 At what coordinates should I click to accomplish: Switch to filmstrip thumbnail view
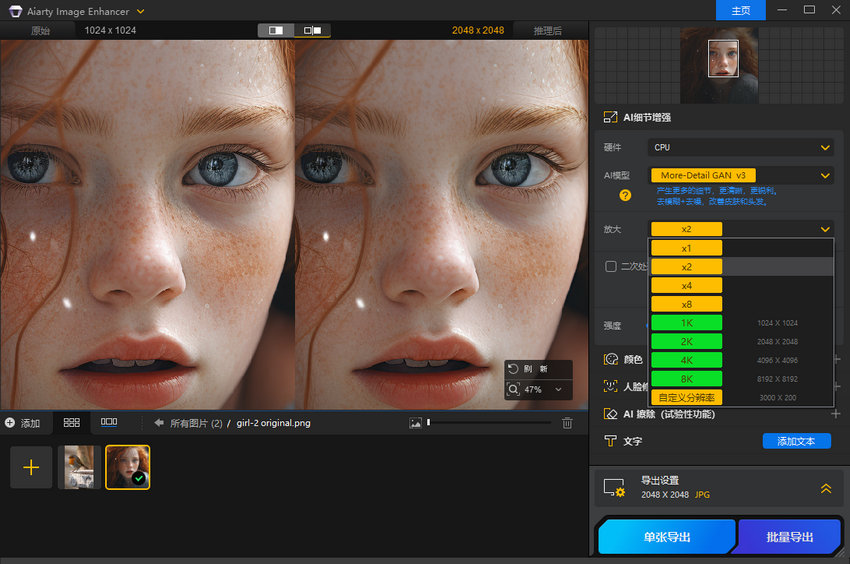pyautogui.click(x=109, y=422)
